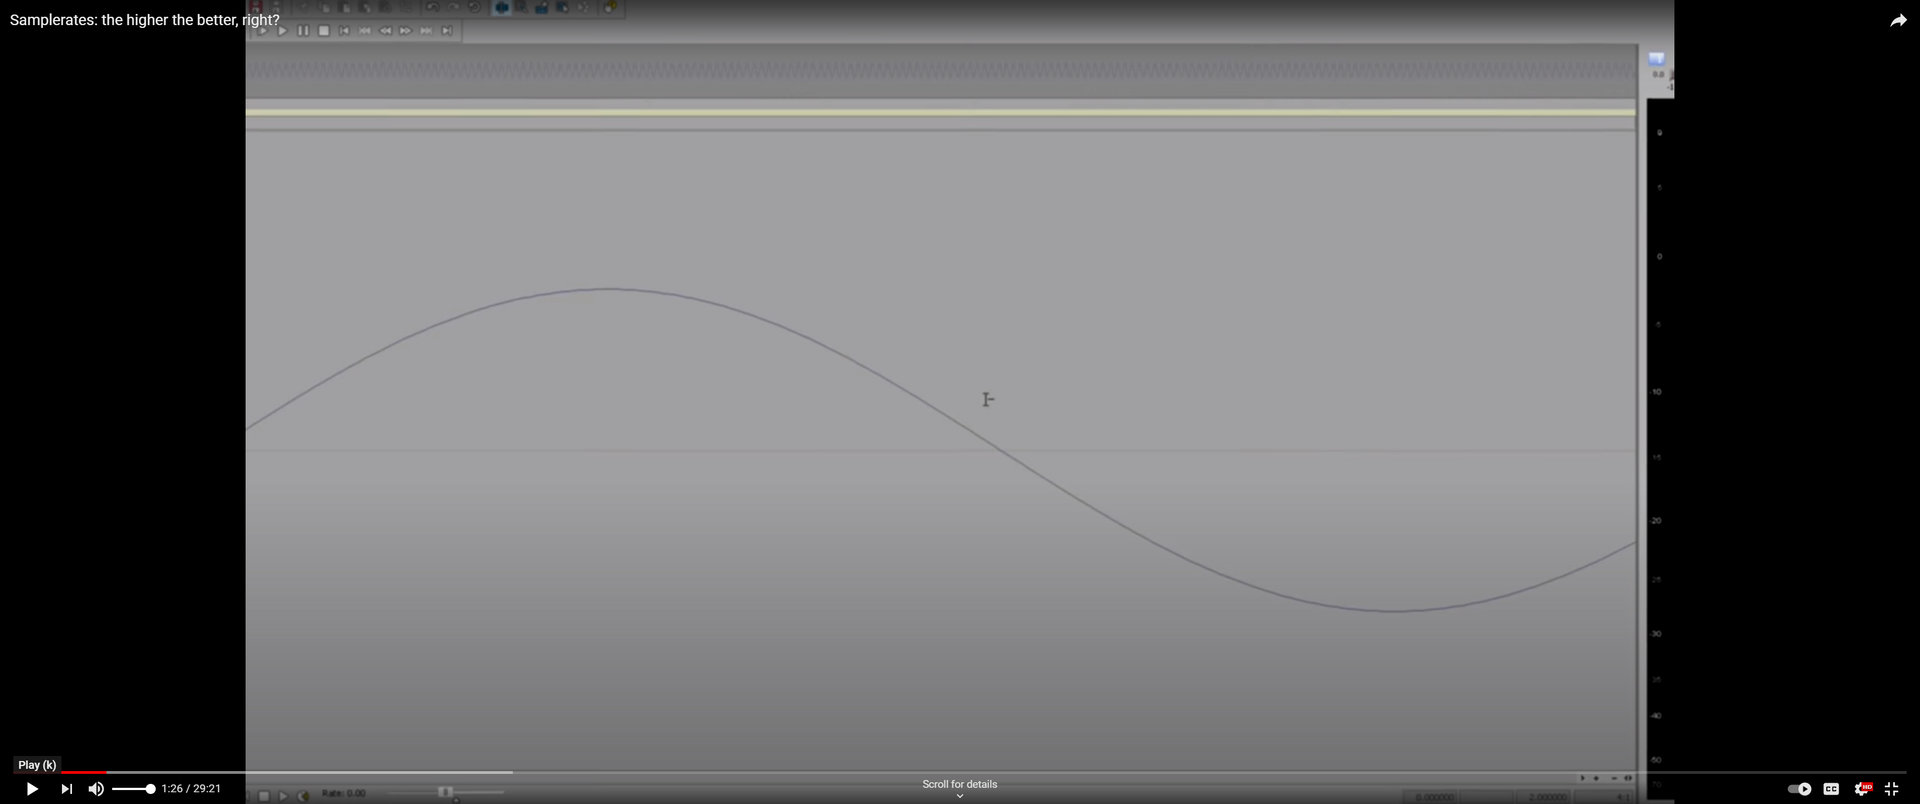Turn on closed captions
The height and width of the screenshot is (804, 1920).
coord(1831,789)
